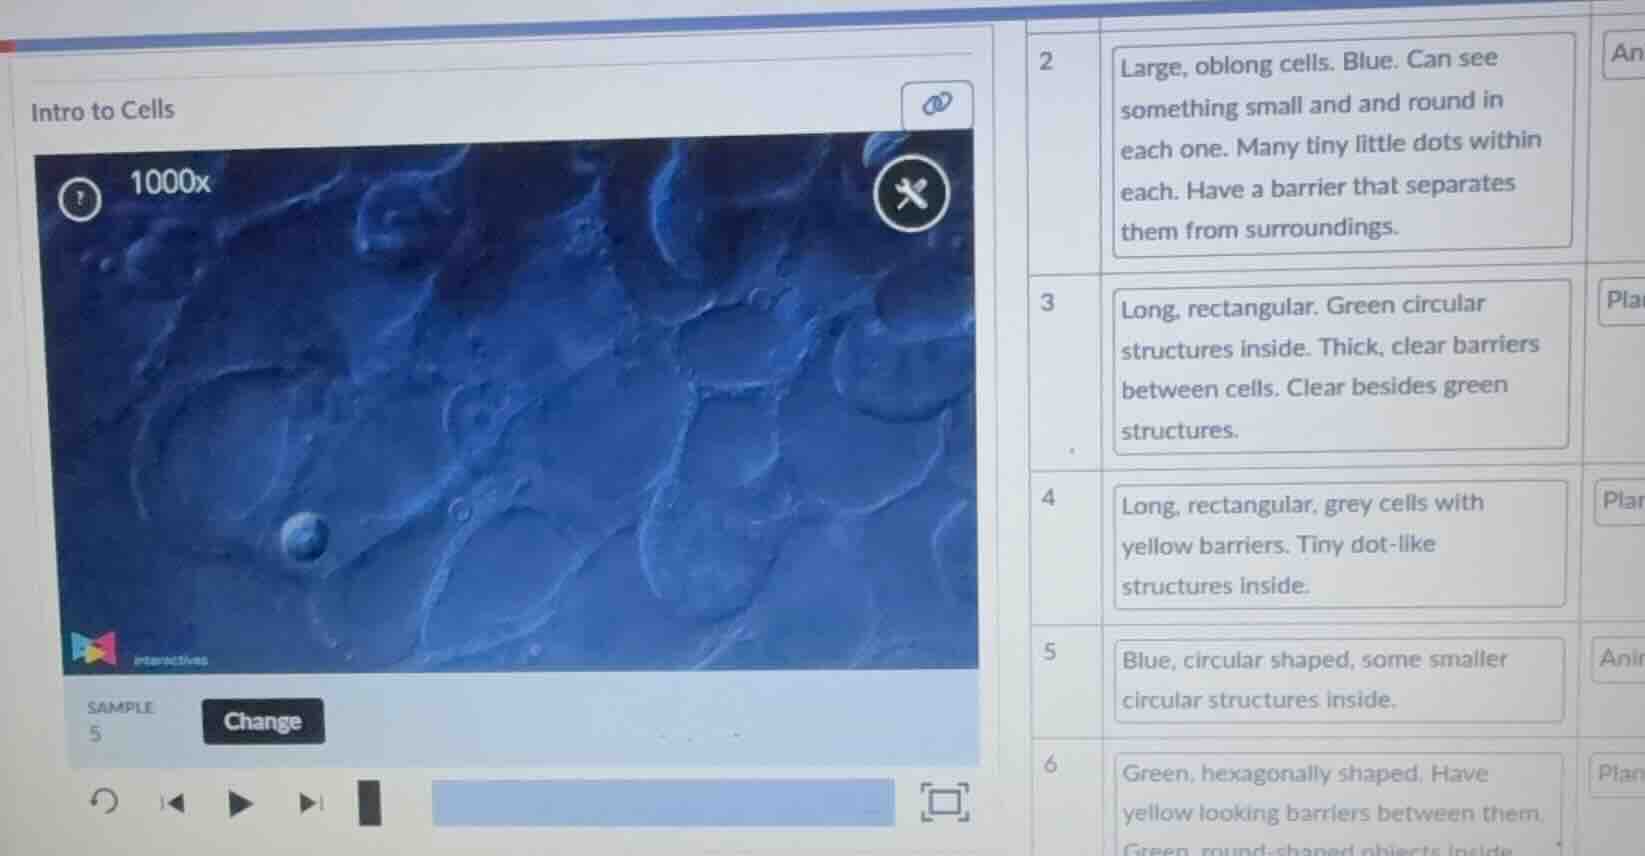Click the help question mark icon near 1000x
Image resolution: width=1645 pixels, height=856 pixels.
[80, 200]
